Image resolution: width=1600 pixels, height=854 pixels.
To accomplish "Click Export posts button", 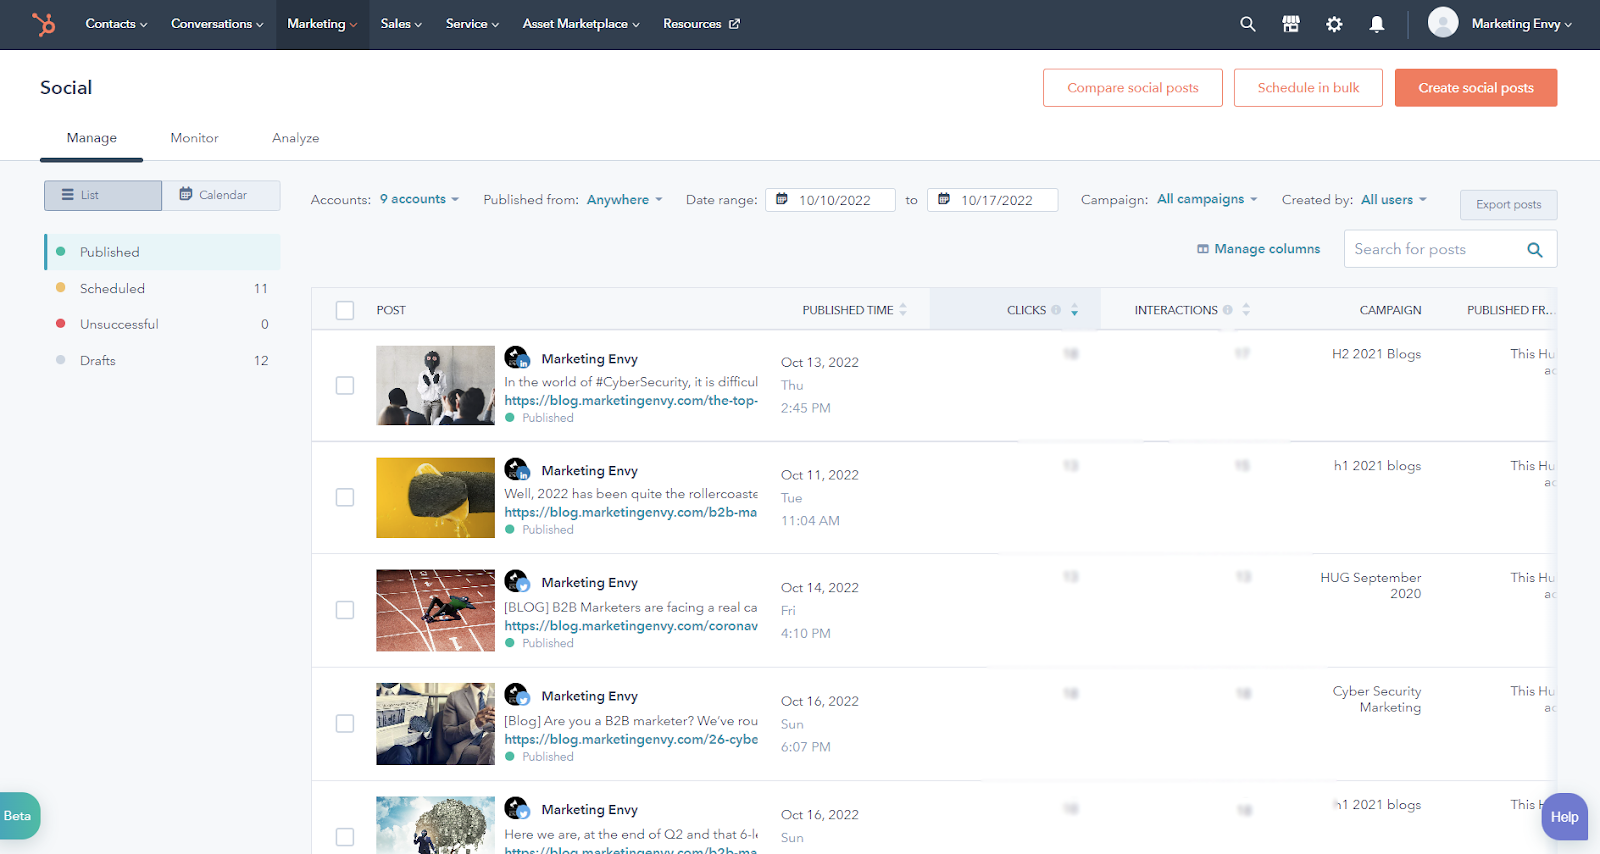I will [1509, 204].
